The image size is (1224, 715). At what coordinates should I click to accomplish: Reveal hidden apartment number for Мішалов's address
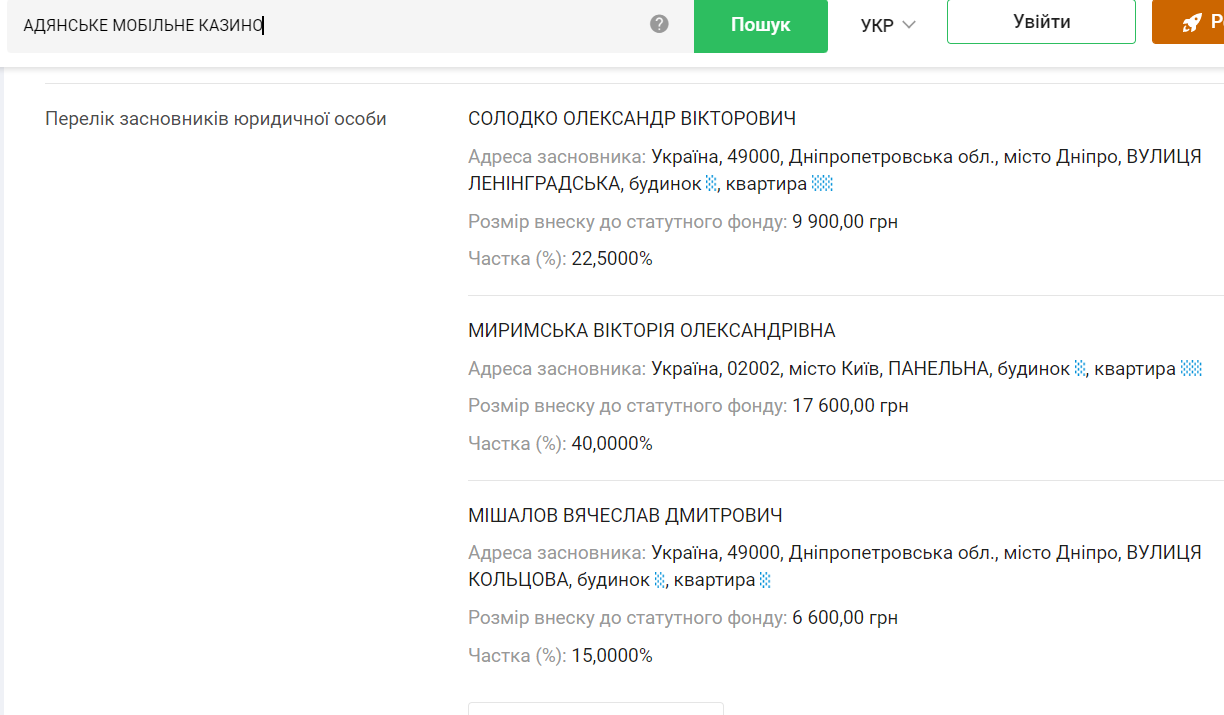[x=765, y=581]
